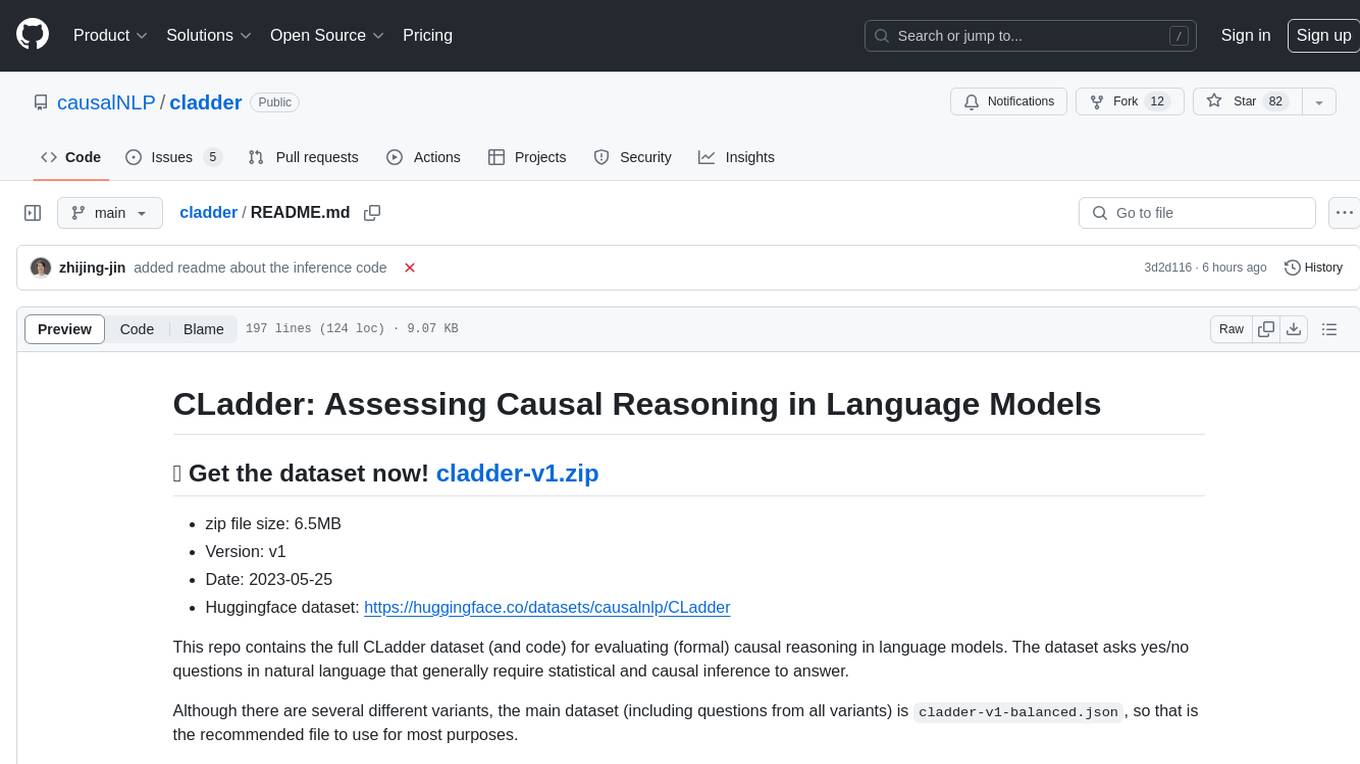Focus the Search or jump to field

pos(1032,35)
